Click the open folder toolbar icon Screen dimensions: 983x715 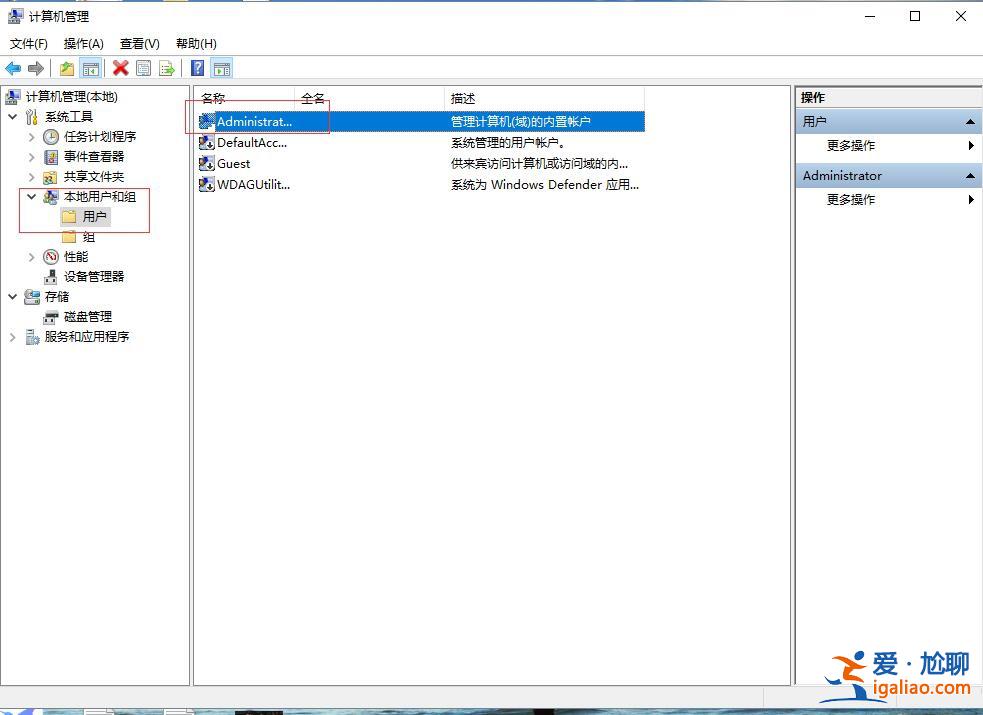coord(67,67)
